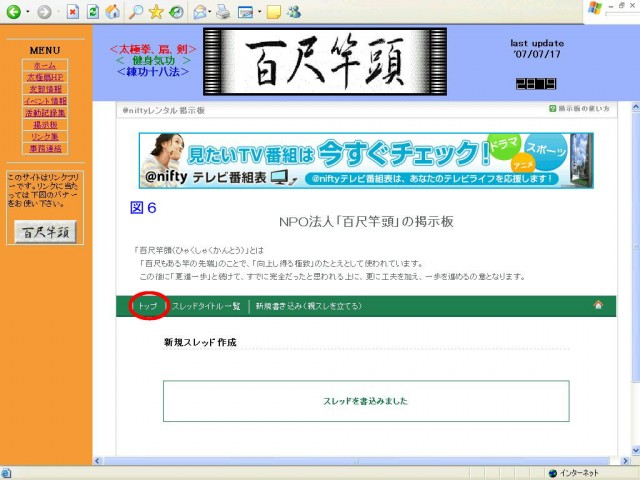
Task: Click the @nifty テレビ番組表 banner ad
Action: [x=365, y=160]
